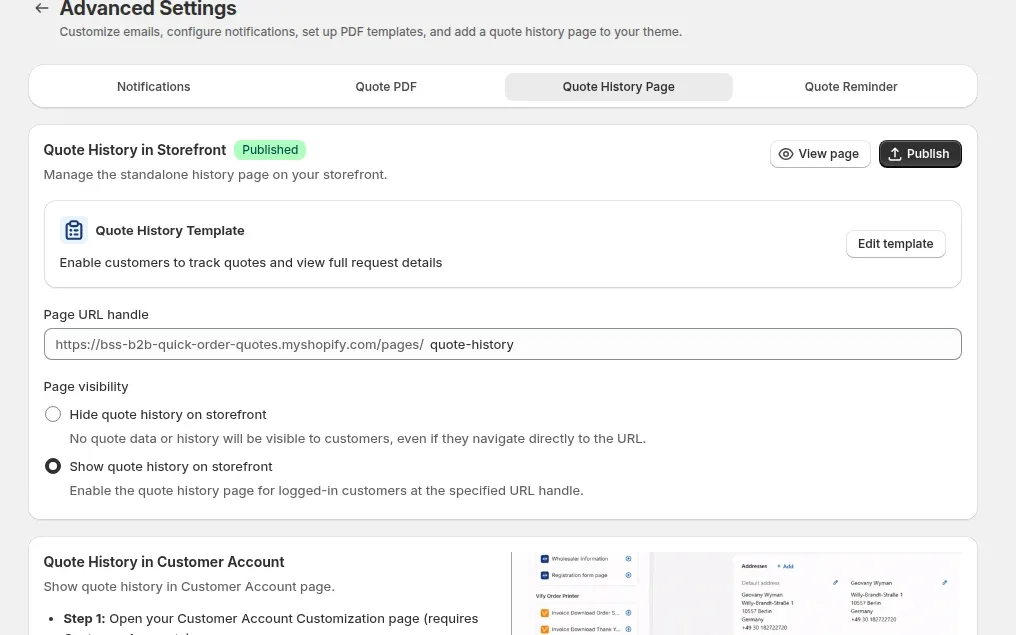Go back using the arrow beside Advanced Settings
The width and height of the screenshot is (1016, 635).
pos(41,8)
